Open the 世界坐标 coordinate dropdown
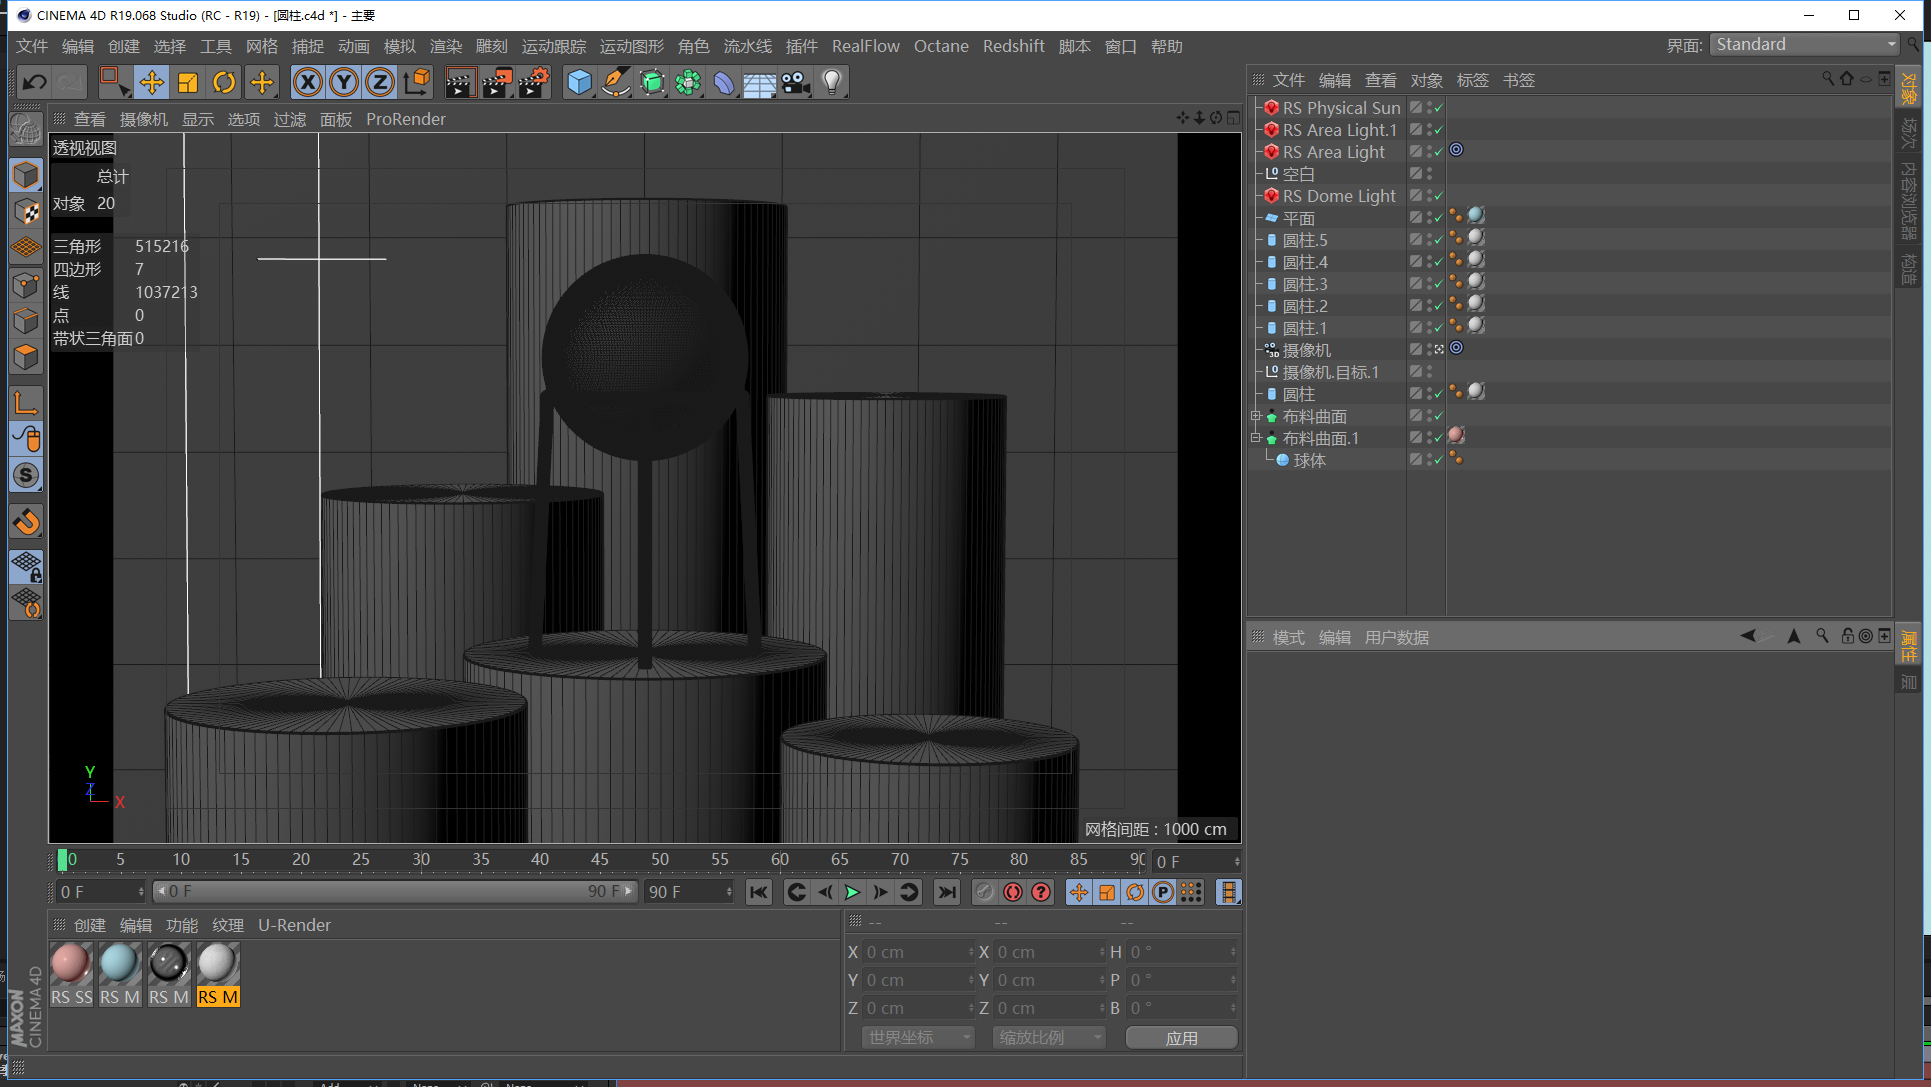The height and width of the screenshot is (1087, 1931). coord(918,1038)
